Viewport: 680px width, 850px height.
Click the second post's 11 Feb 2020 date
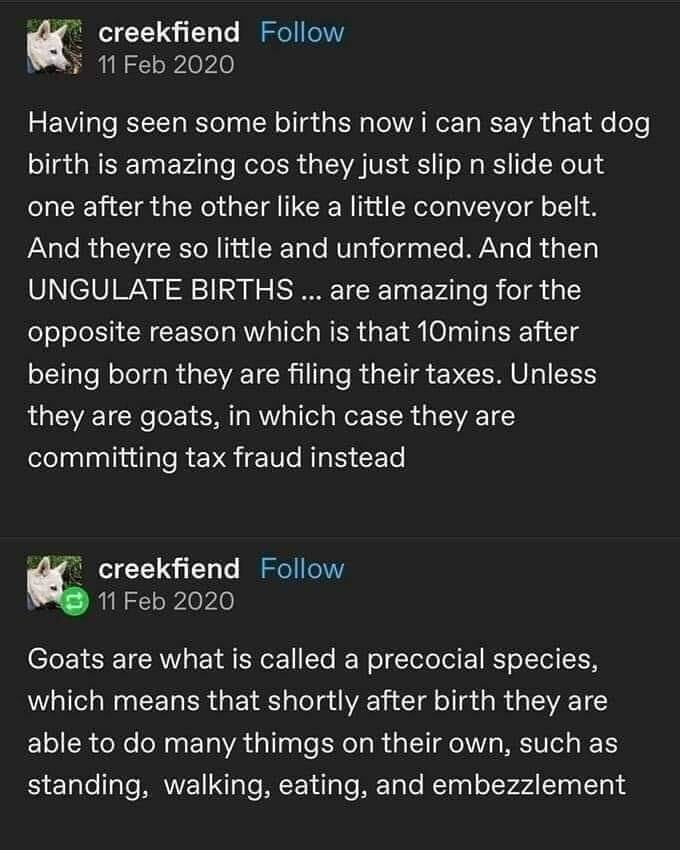(166, 601)
